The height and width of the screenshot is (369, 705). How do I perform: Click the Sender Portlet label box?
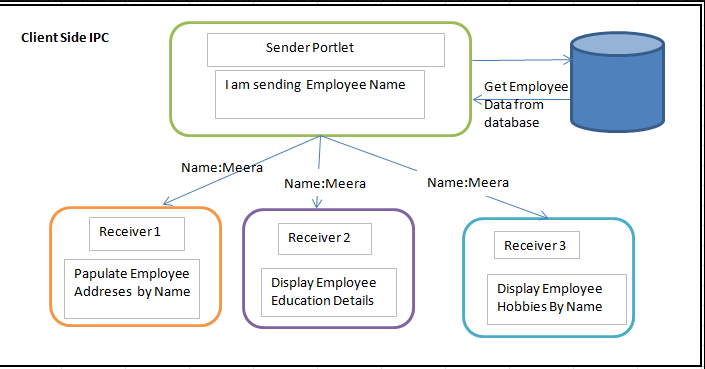pyautogui.click(x=326, y=50)
